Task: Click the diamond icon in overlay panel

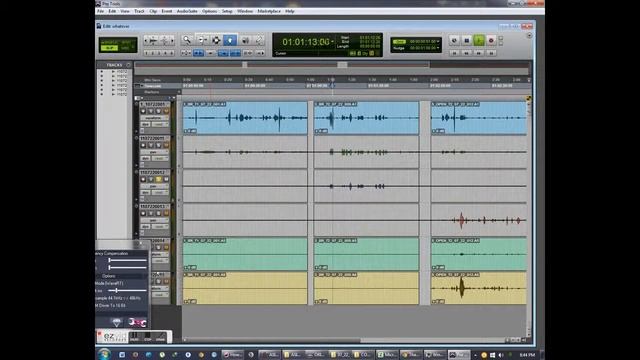Action: point(117,322)
